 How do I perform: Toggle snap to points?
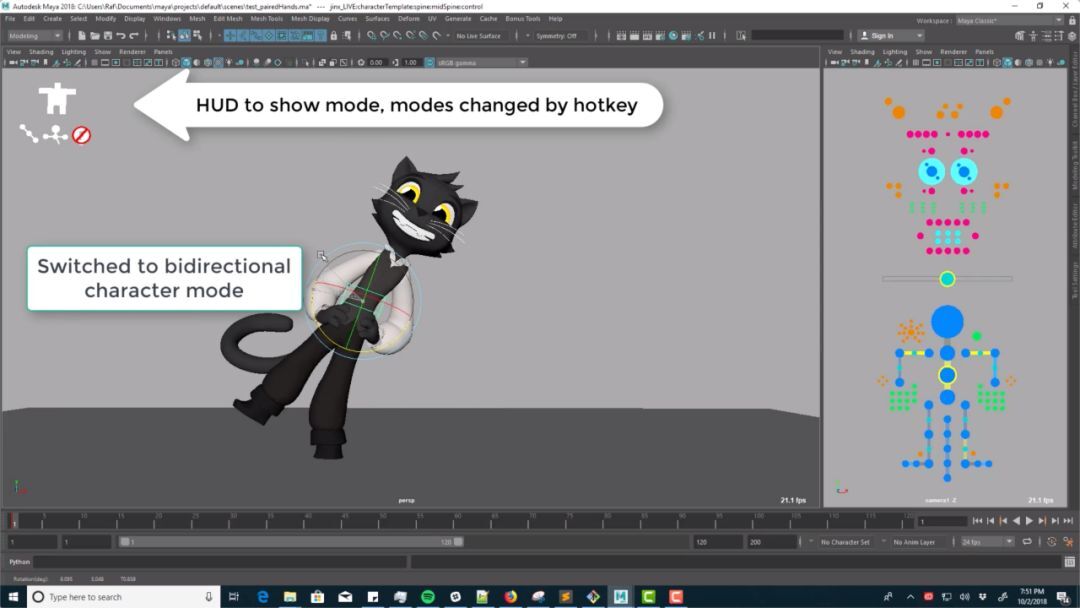click(x=397, y=35)
